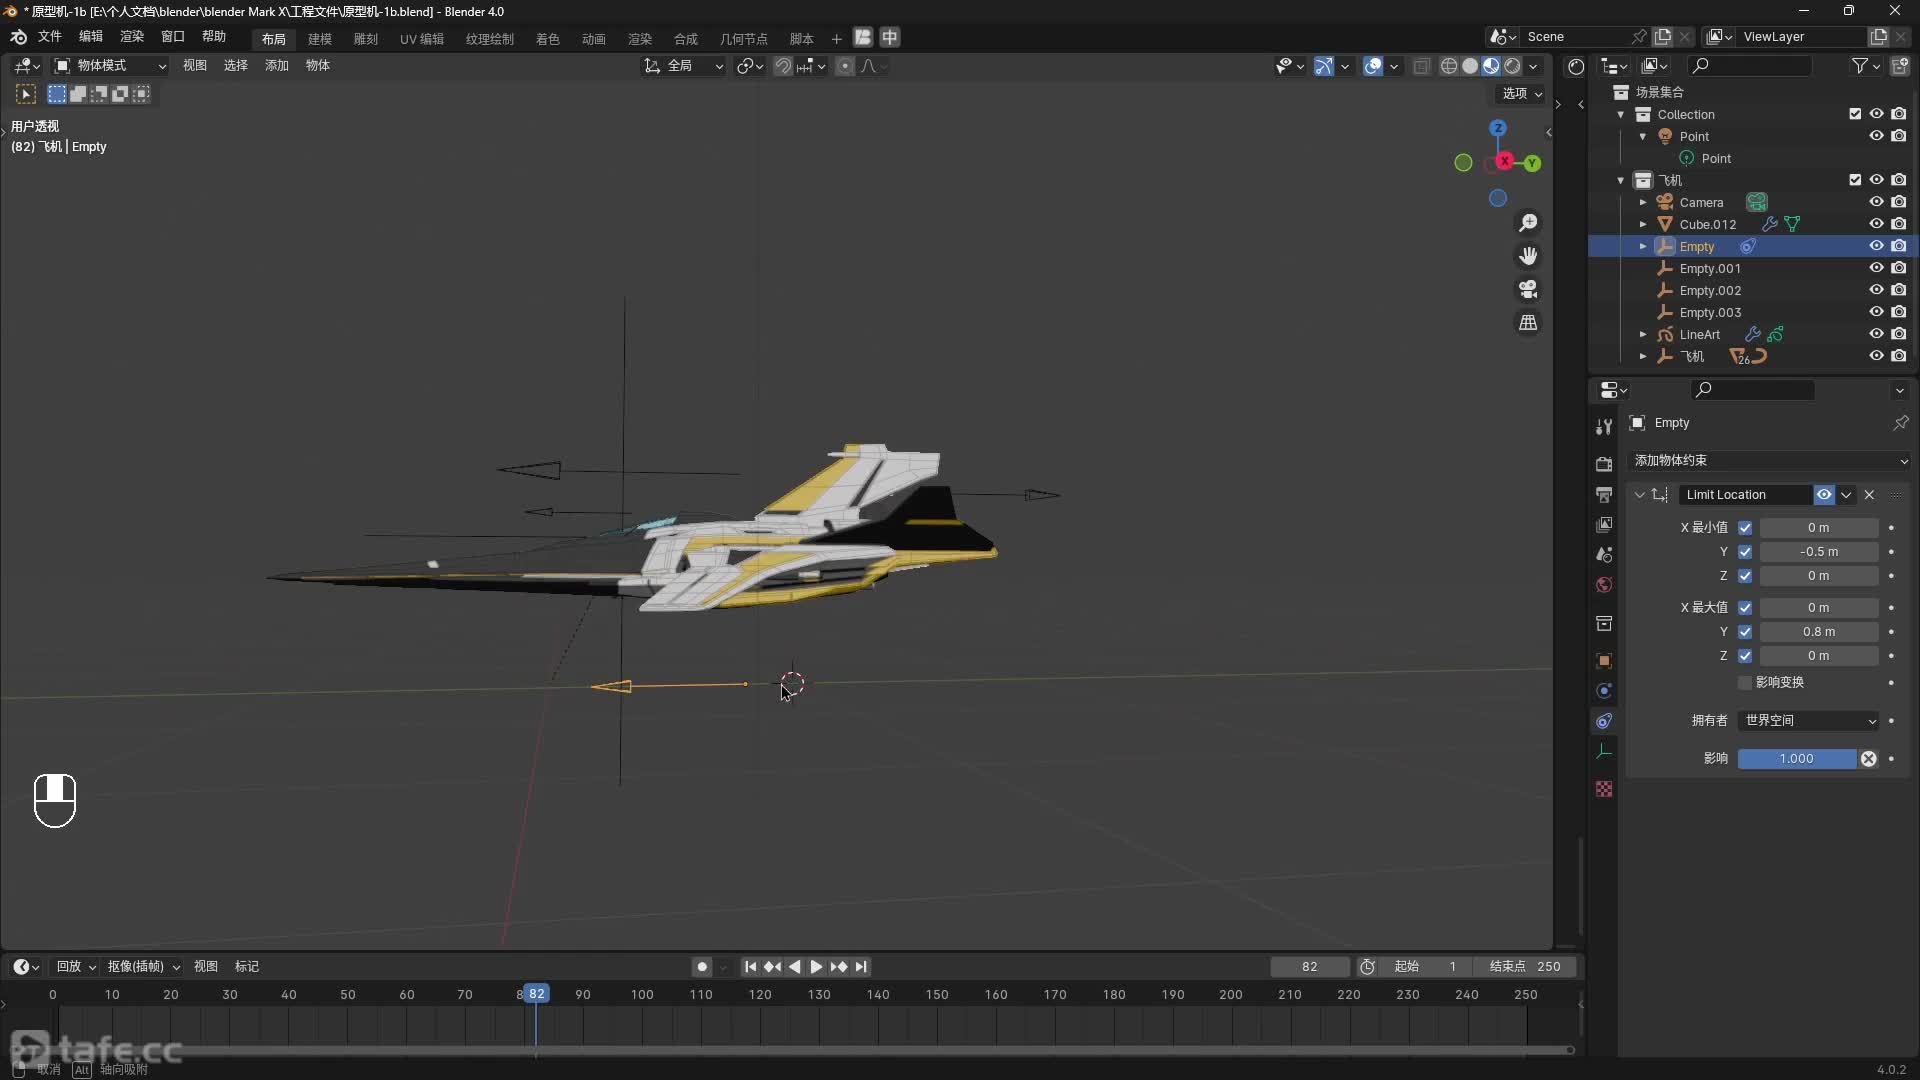This screenshot has height=1080, width=1920.
Task: Click the current frame field showing 82
Action: pyautogui.click(x=1310, y=967)
